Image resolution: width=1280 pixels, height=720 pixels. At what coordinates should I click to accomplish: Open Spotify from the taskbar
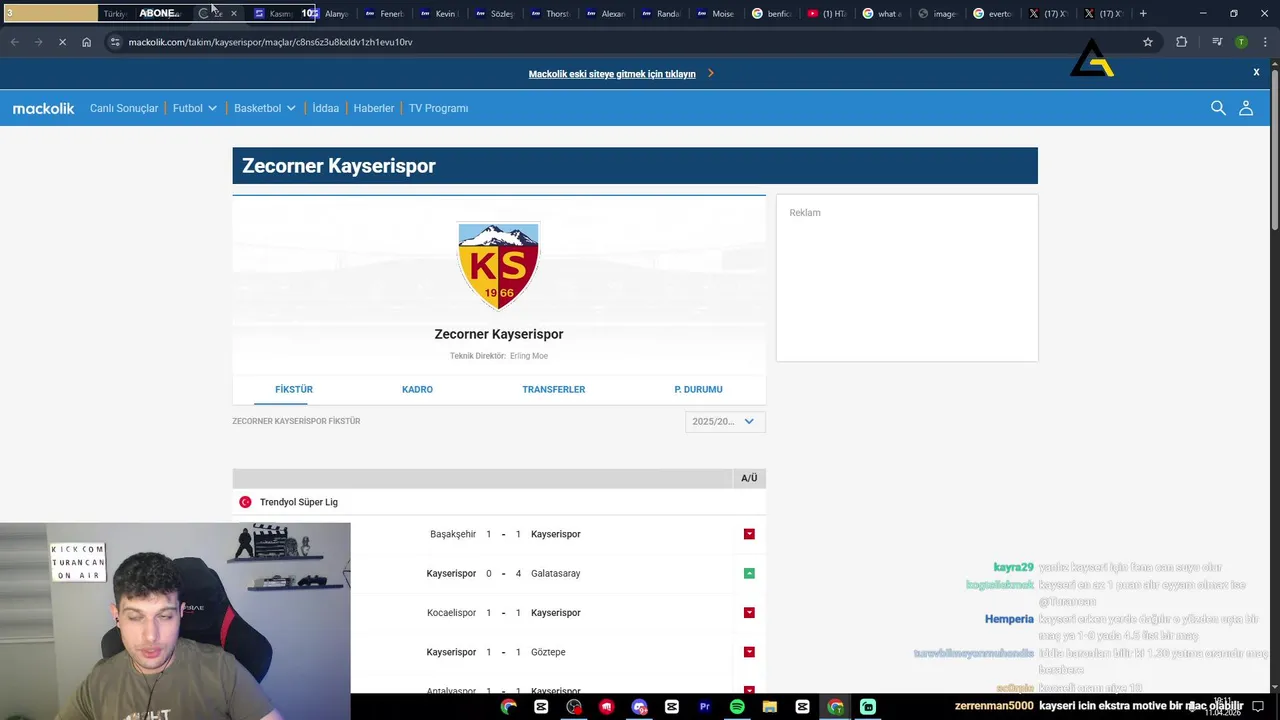737,706
